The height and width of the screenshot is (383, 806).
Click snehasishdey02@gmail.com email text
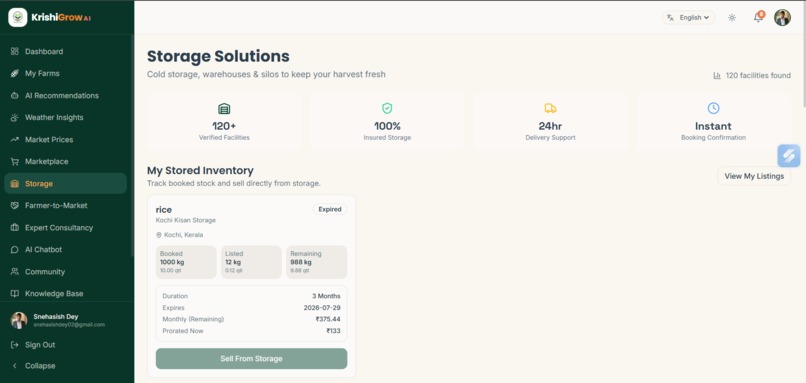pos(69,325)
